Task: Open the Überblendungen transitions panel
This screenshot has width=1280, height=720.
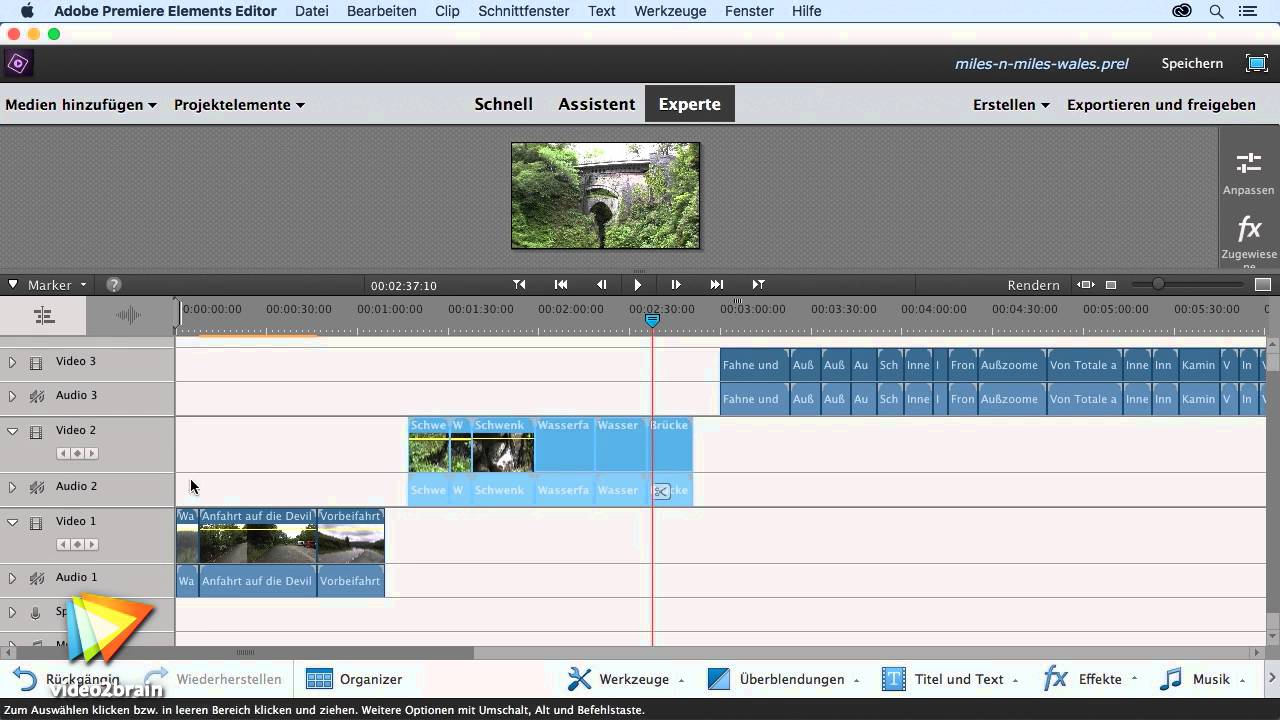Action: pyautogui.click(x=783, y=679)
